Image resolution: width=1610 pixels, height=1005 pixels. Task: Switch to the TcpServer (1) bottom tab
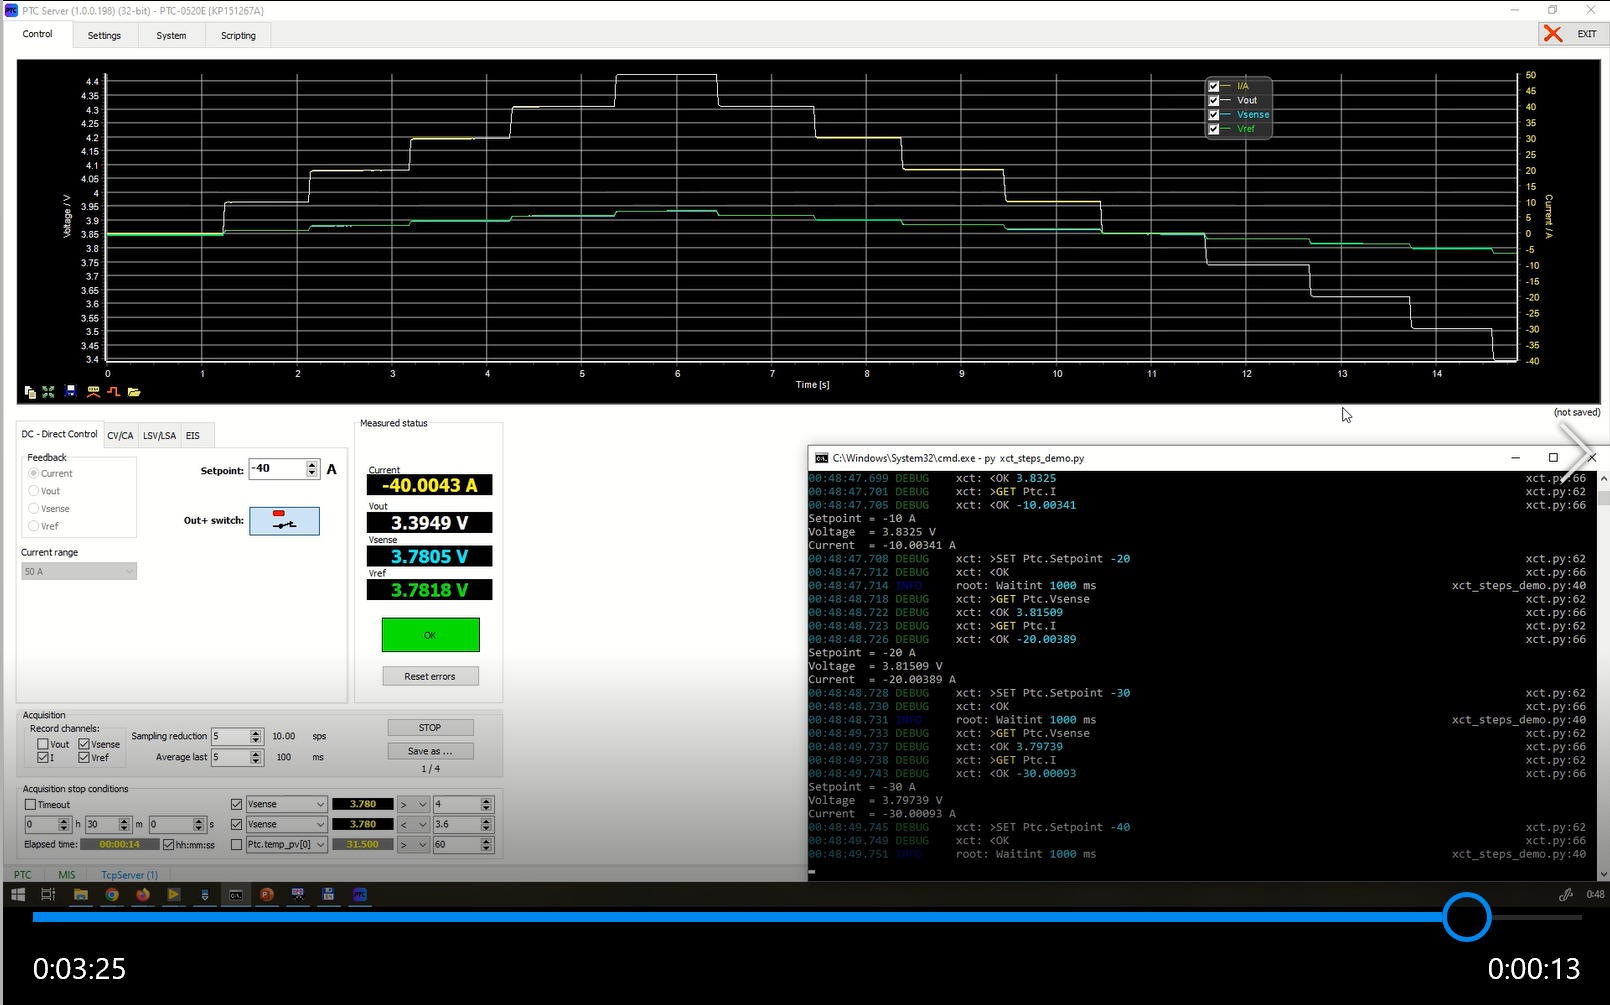[129, 875]
